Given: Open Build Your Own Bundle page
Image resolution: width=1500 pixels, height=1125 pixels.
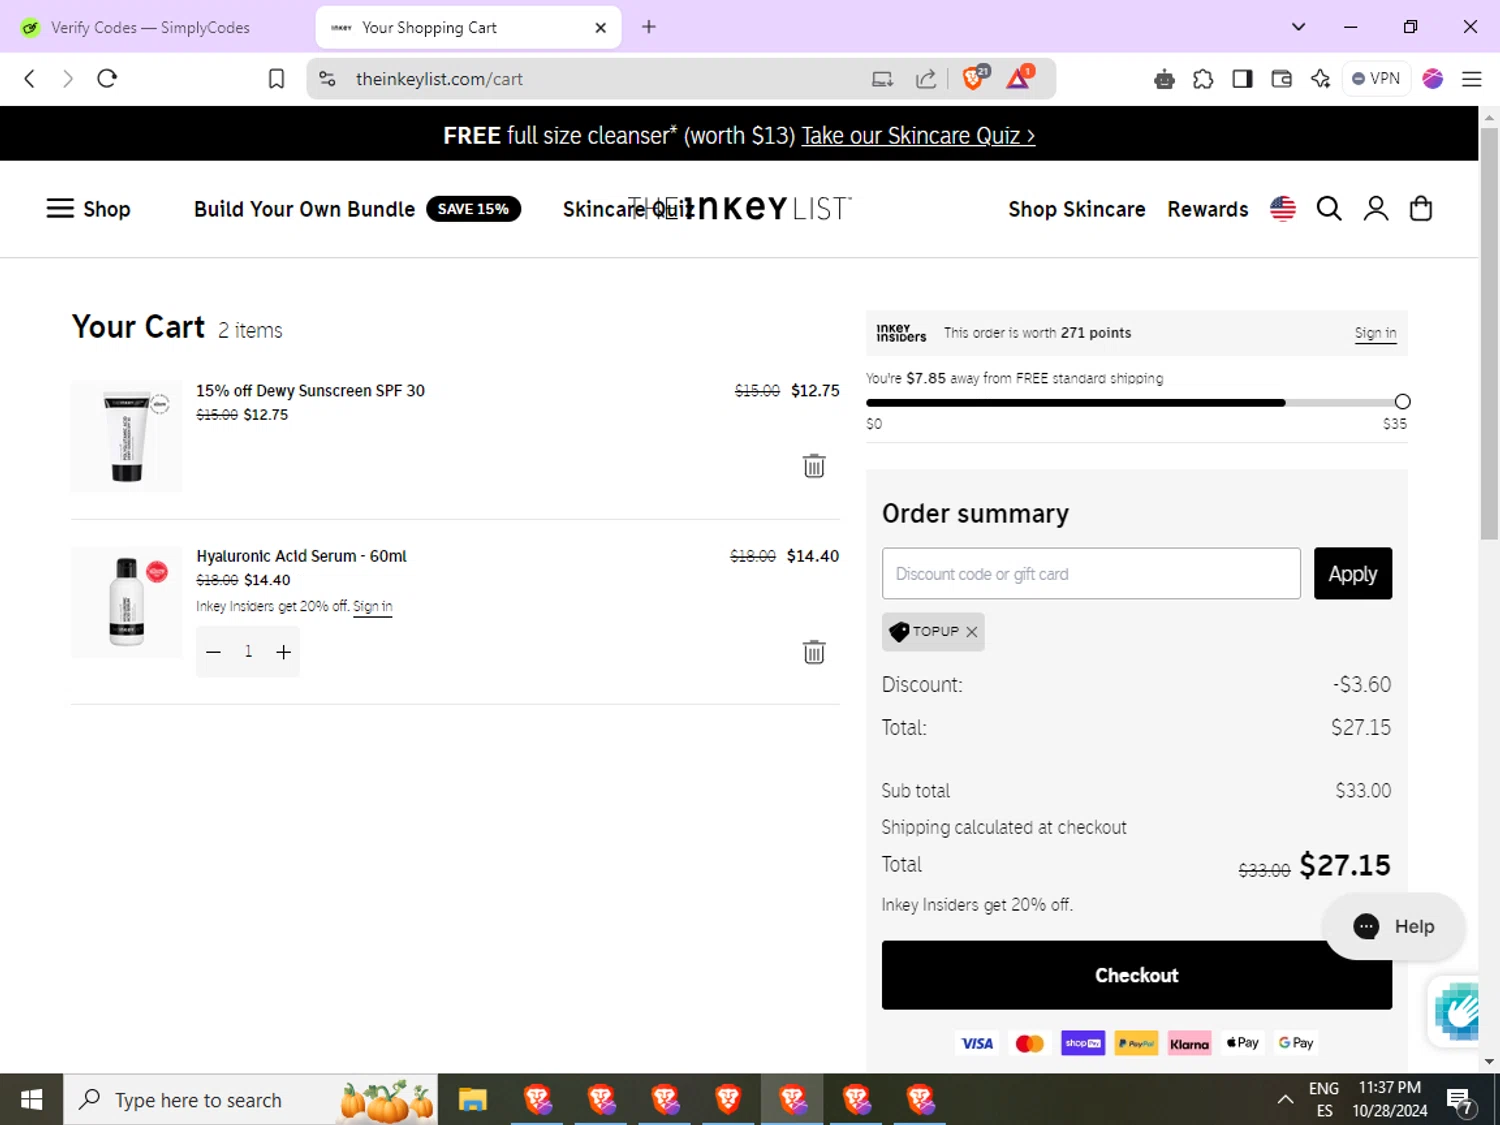Looking at the screenshot, I should point(304,209).
